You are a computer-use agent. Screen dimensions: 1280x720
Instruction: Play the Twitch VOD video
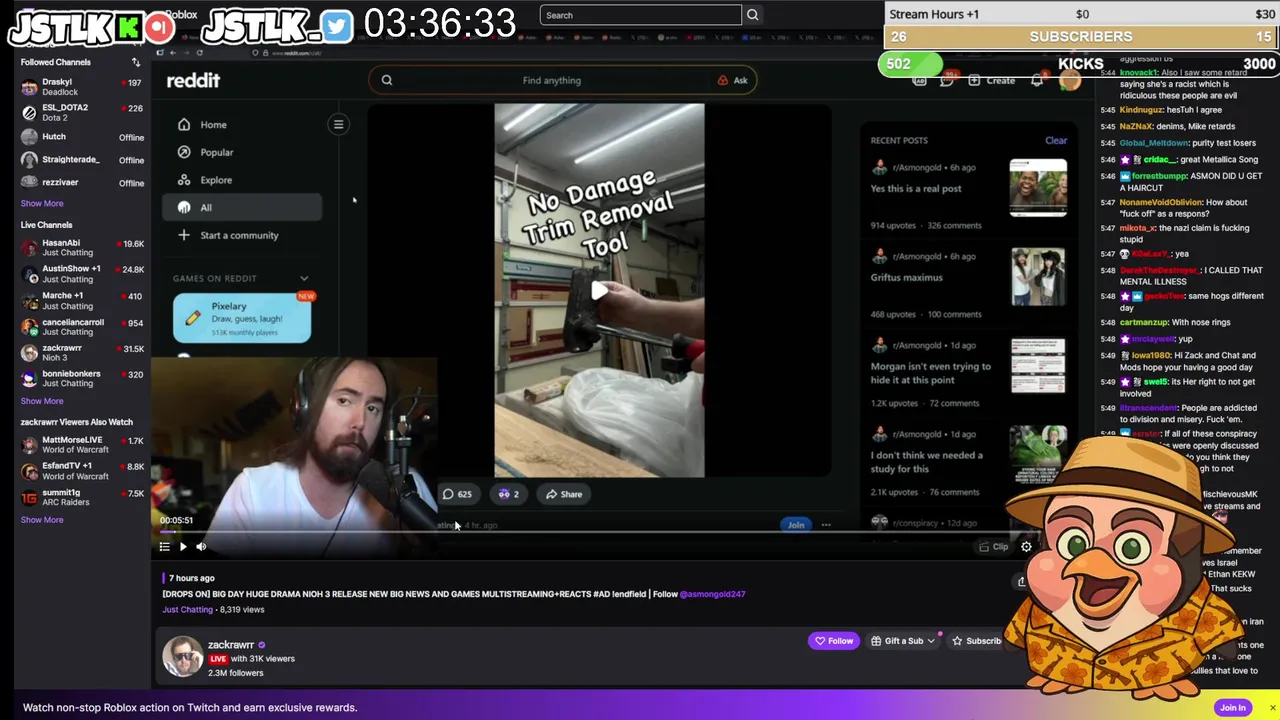(x=183, y=547)
